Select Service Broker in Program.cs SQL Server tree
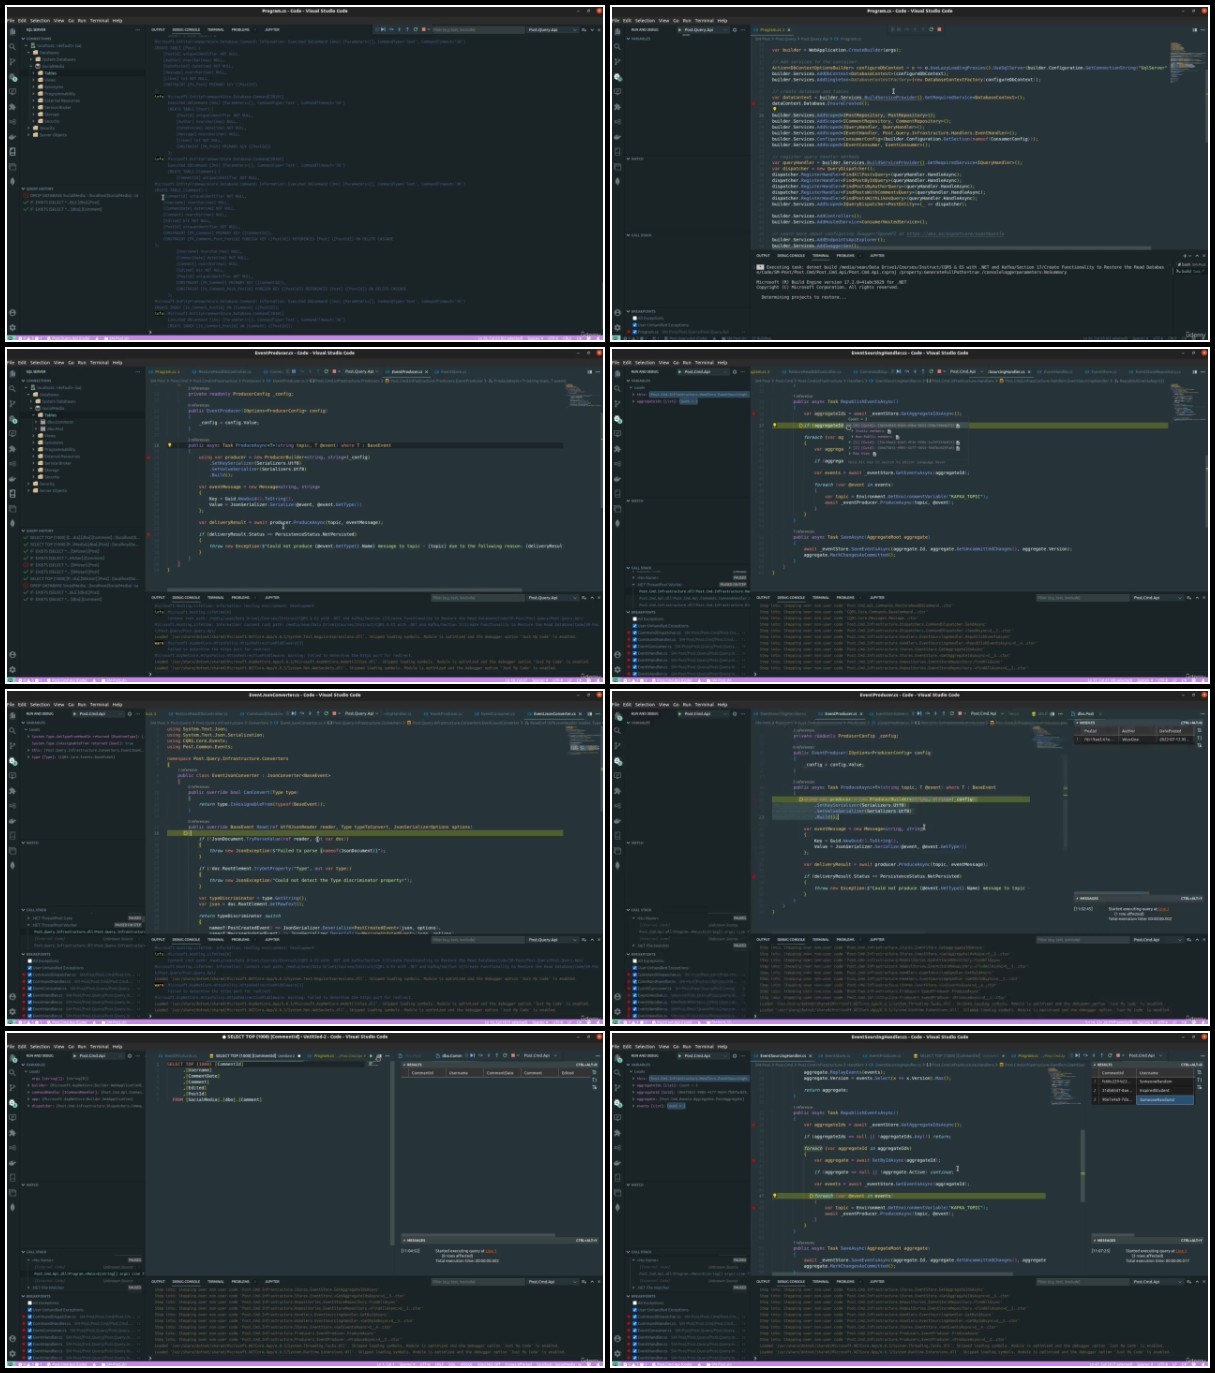The height and width of the screenshot is (1373, 1215). 58,107
